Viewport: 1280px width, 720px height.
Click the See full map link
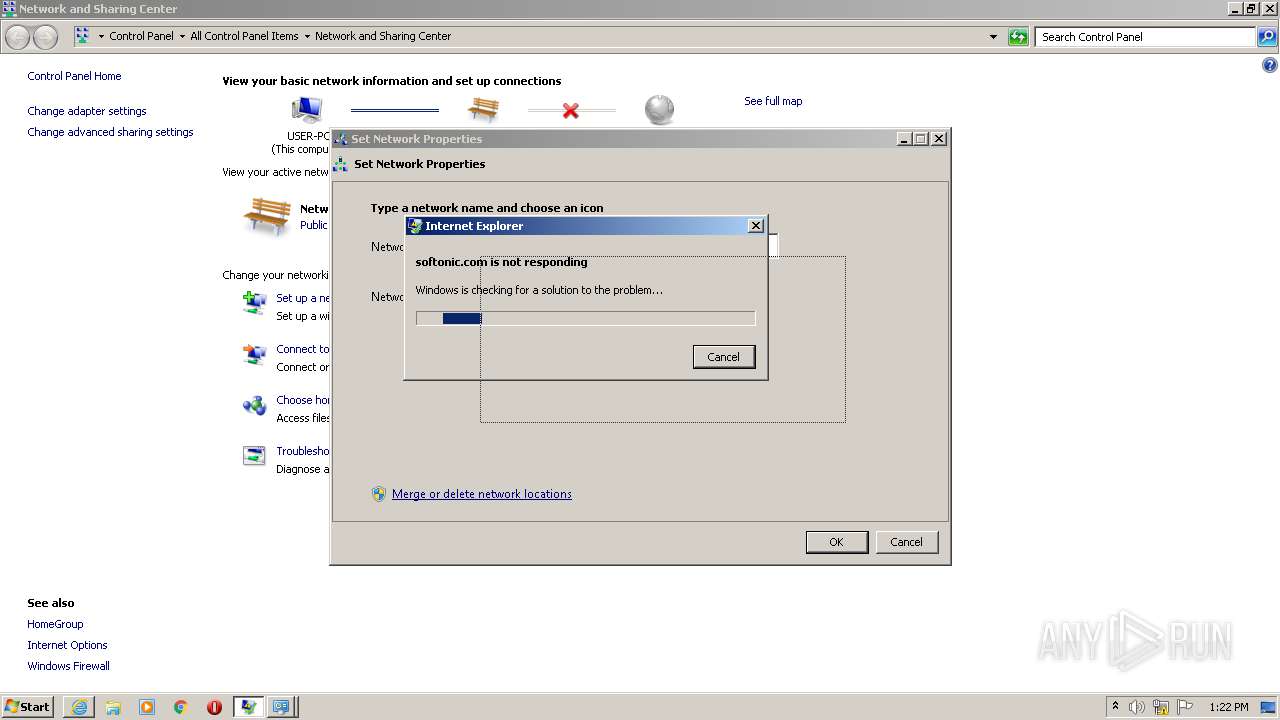click(x=773, y=101)
